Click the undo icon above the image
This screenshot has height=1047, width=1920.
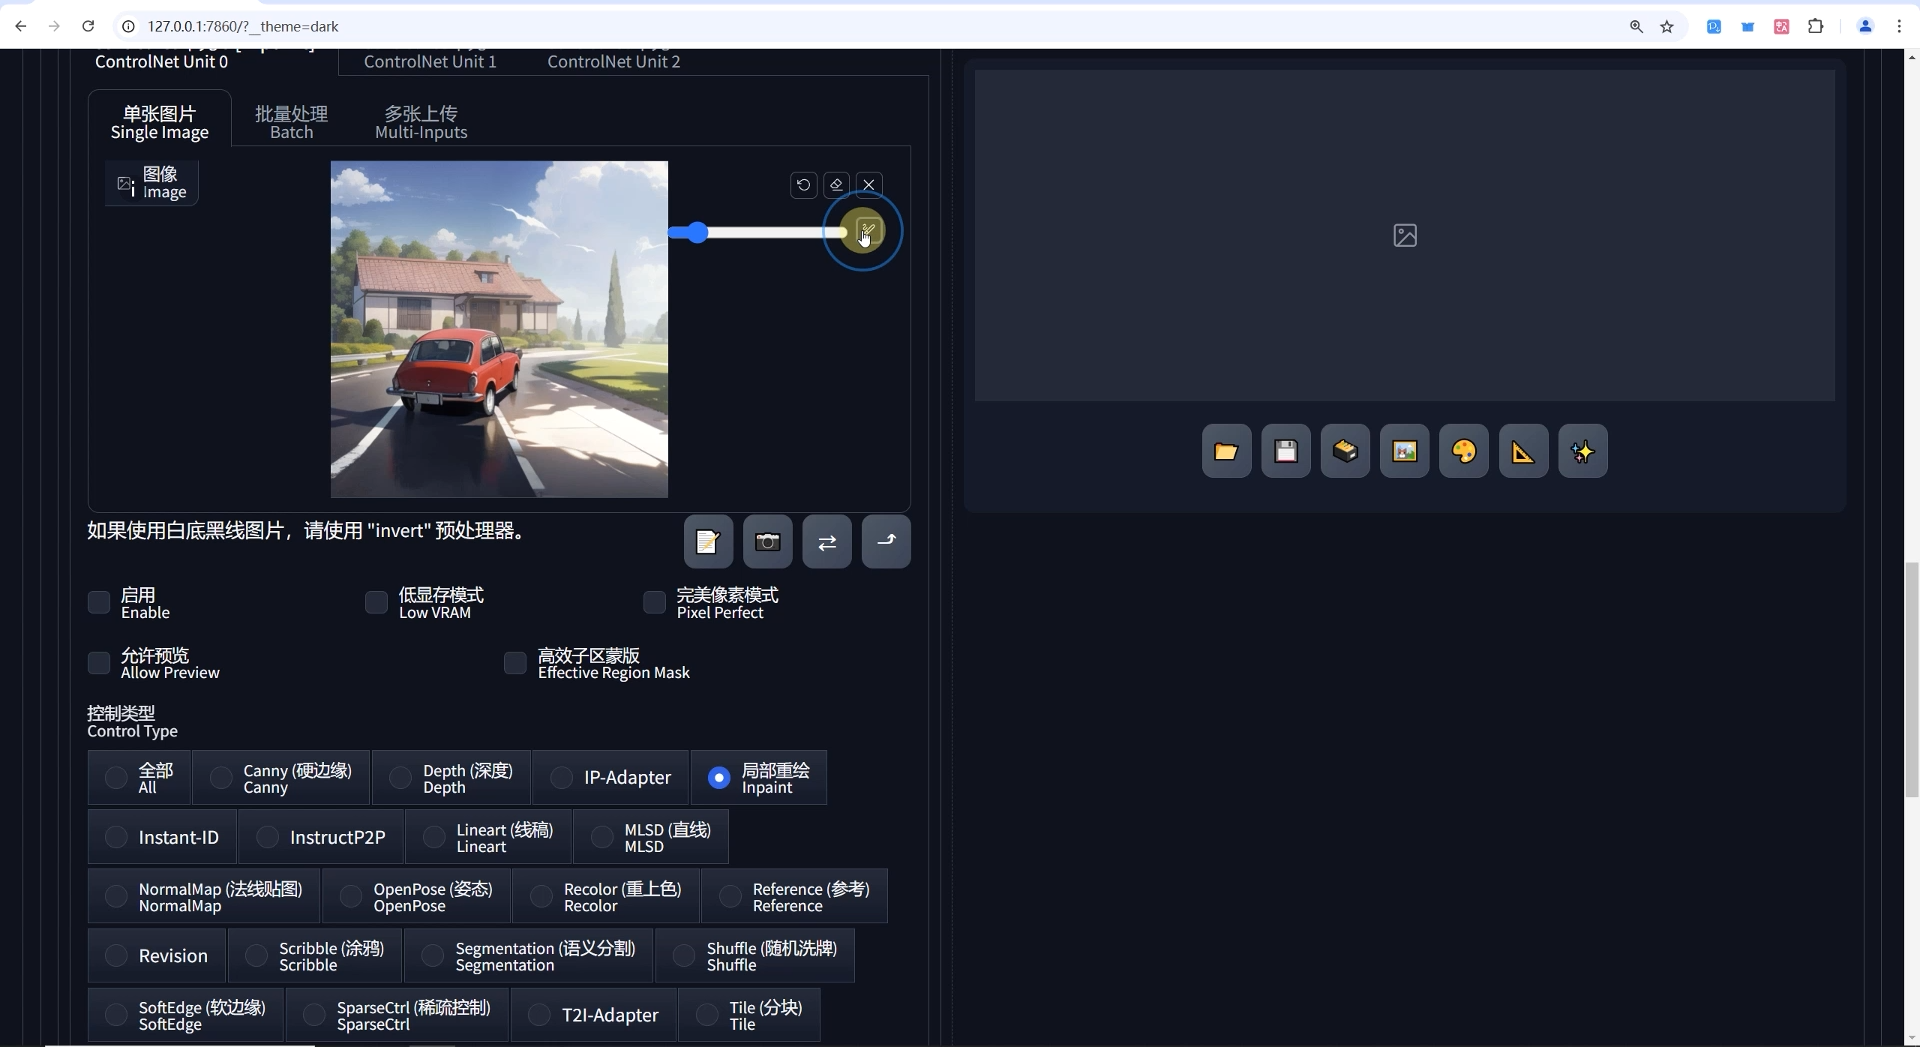pyautogui.click(x=803, y=185)
